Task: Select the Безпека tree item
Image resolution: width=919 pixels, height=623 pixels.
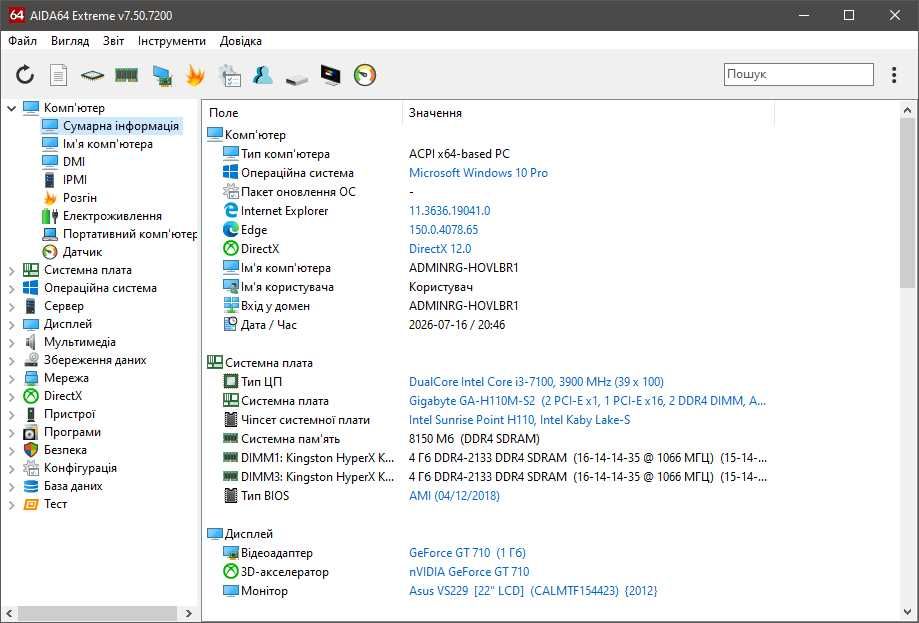Action: pos(65,450)
